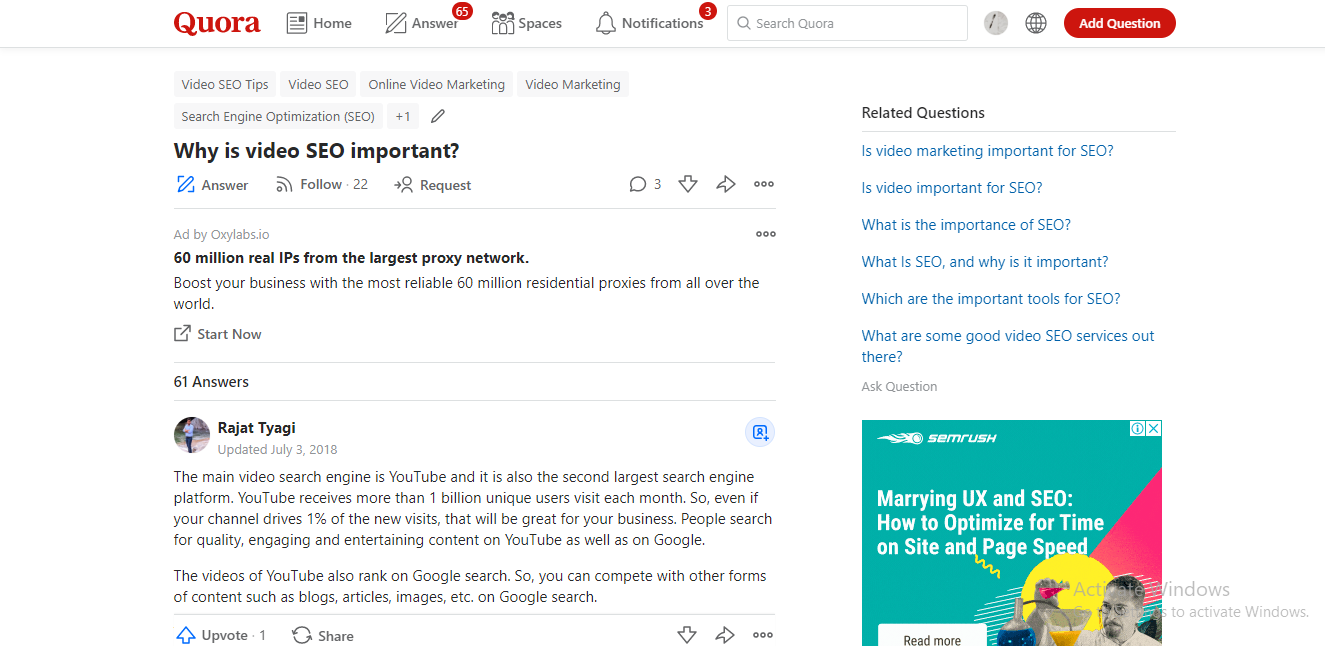This screenshot has height=646, width=1325.
Task: Open the Oxylabs ad options menu
Action: (x=766, y=234)
